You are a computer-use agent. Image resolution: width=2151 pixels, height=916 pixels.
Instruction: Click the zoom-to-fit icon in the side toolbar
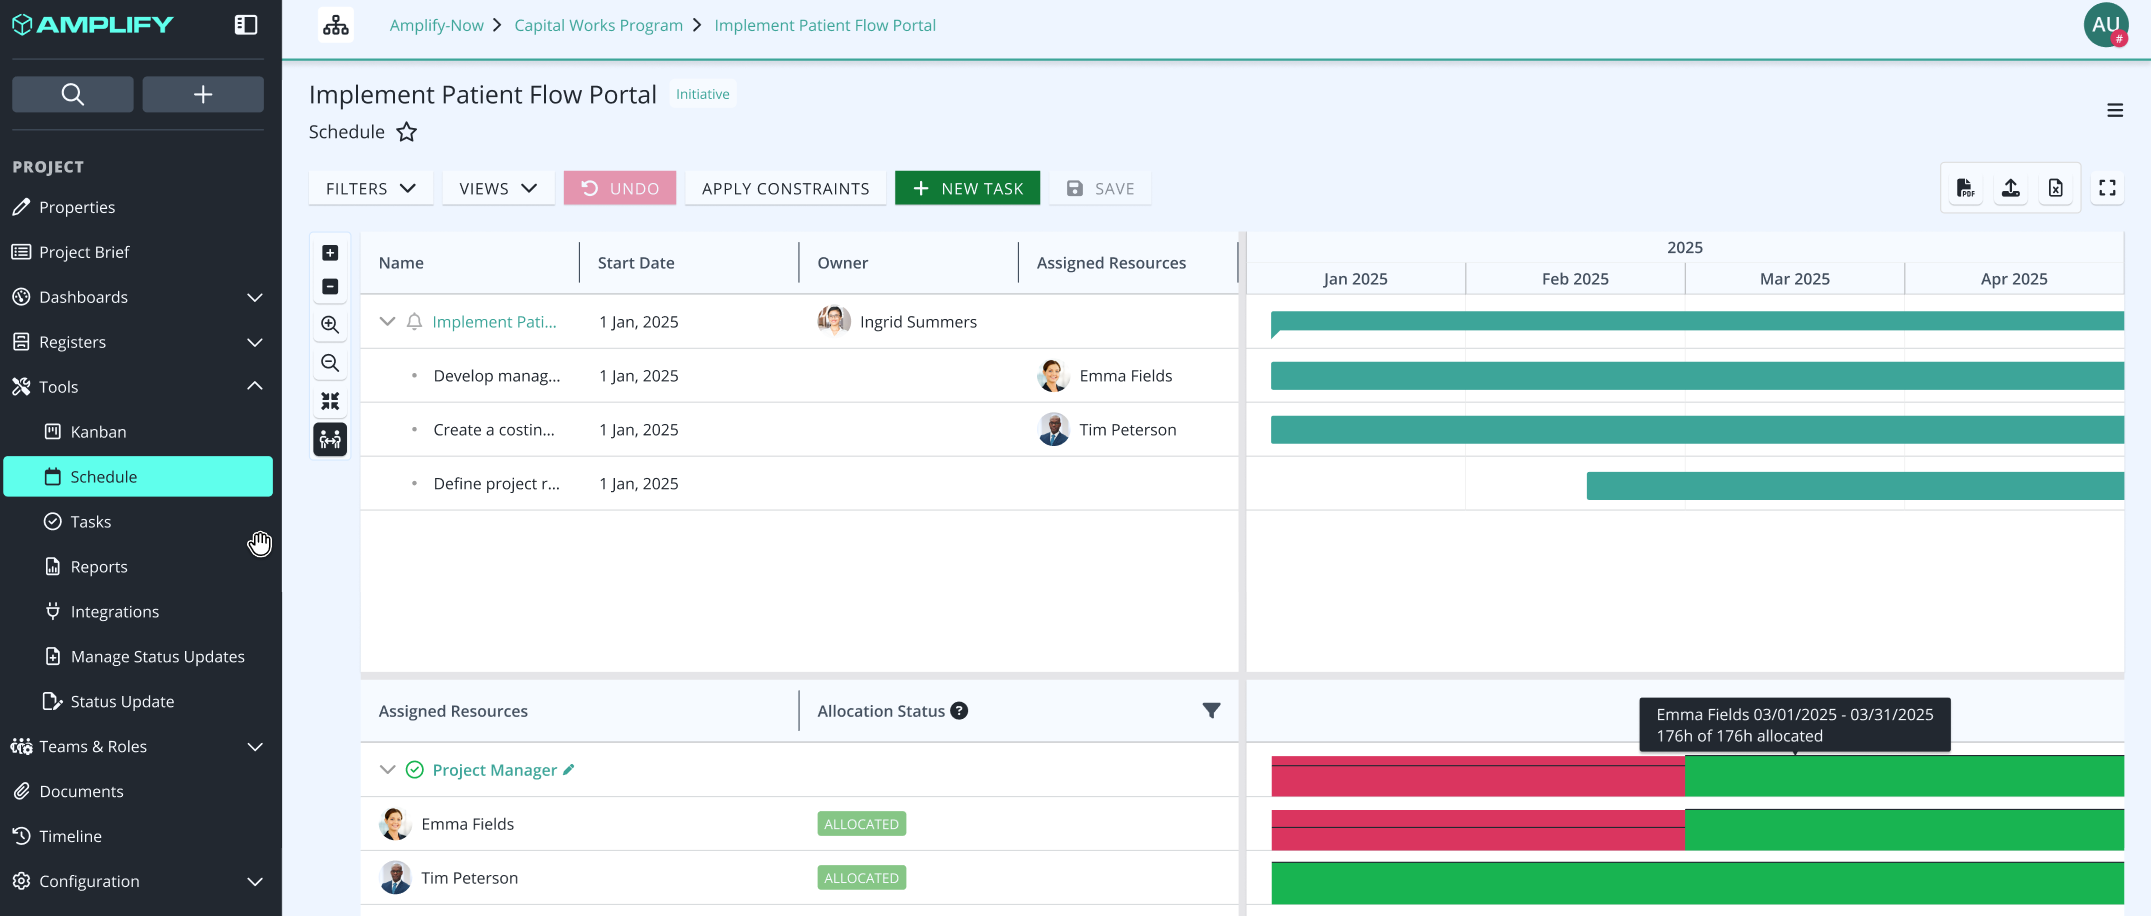(x=330, y=401)
